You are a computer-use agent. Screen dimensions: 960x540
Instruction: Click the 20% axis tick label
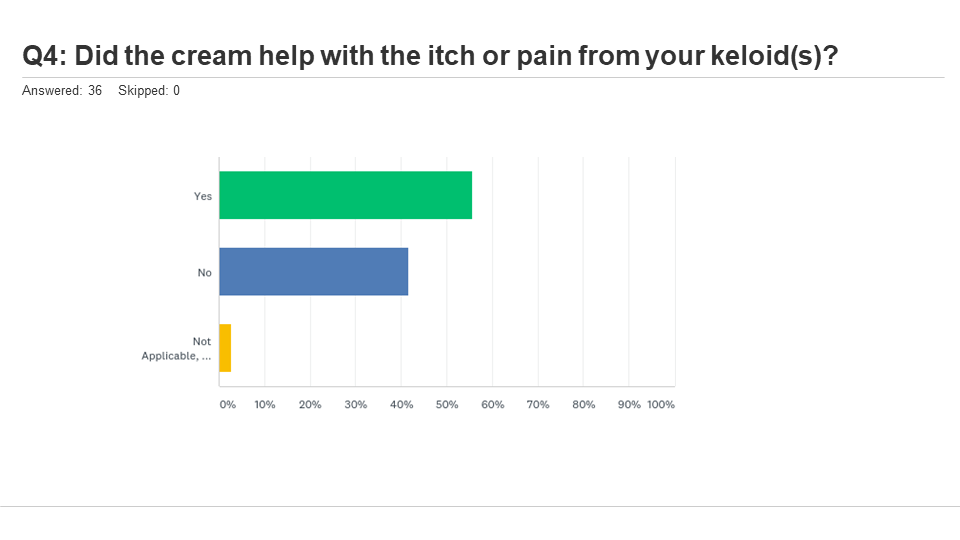310,405
